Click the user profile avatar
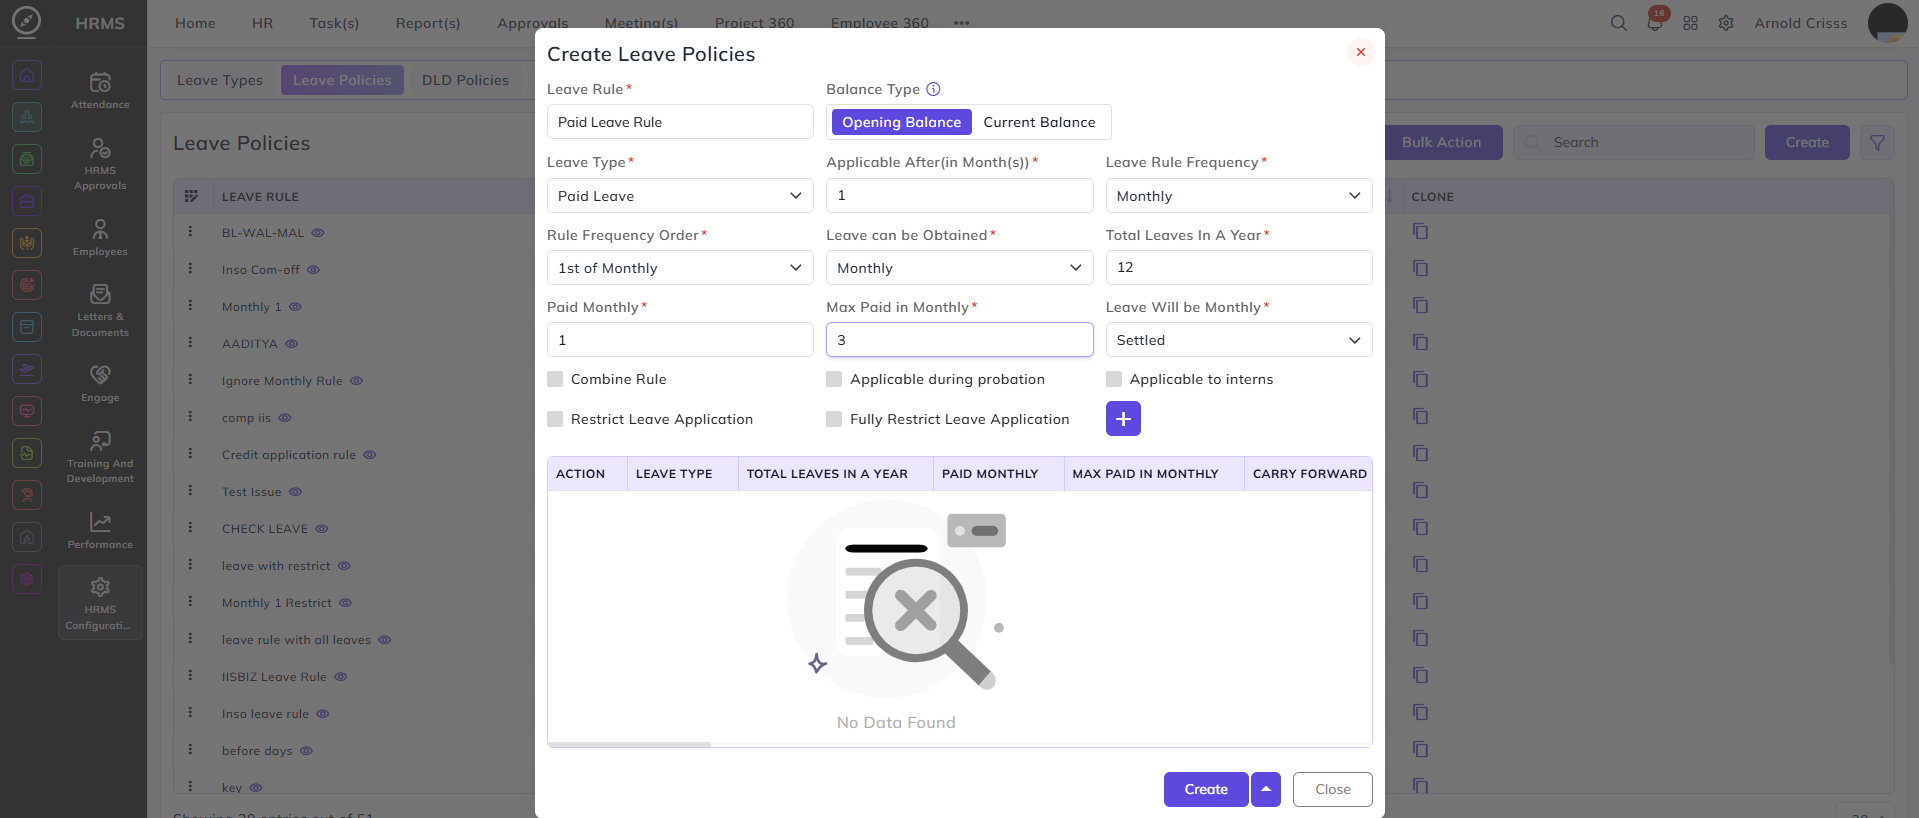 click(1887, 23)
